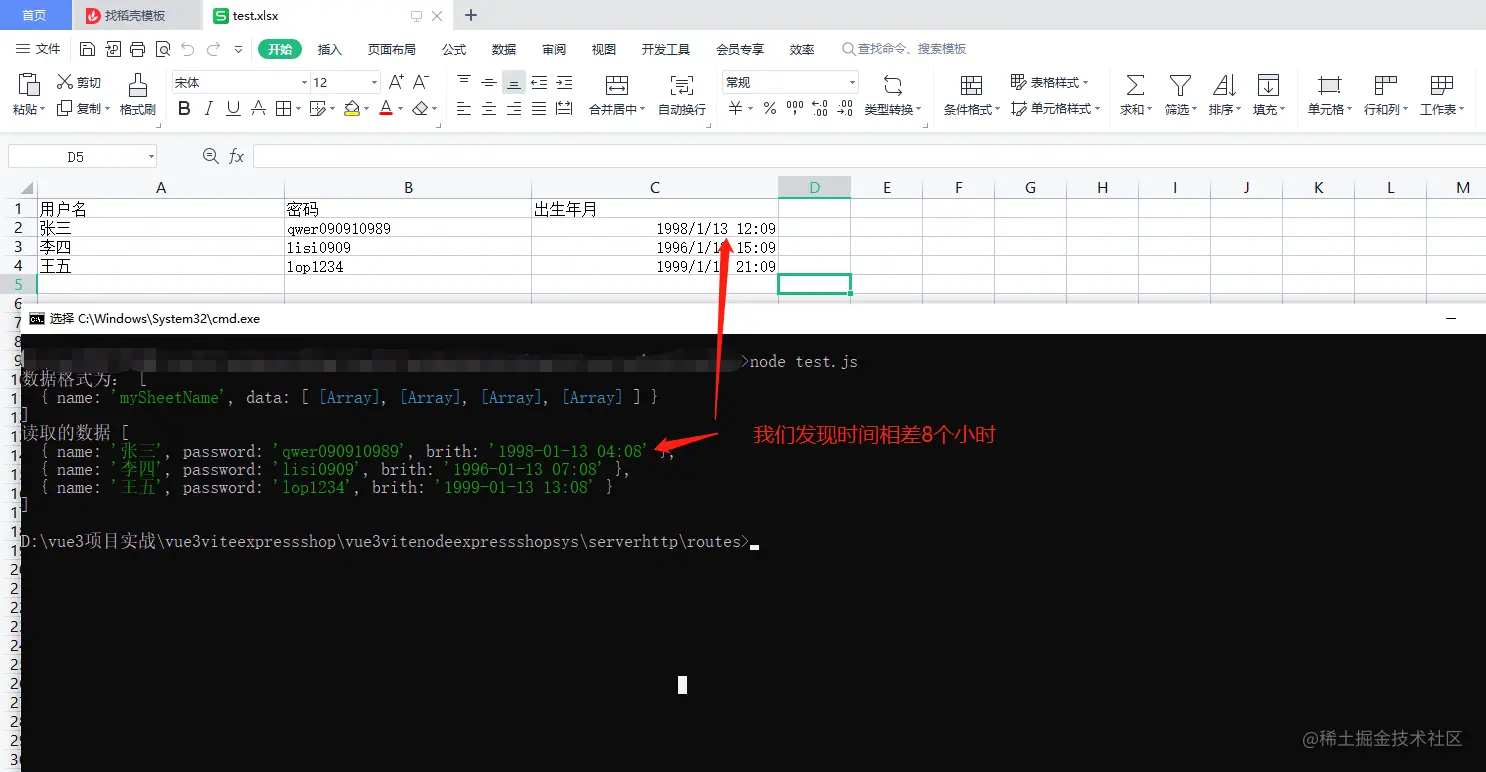
Task: Open the font name dropdown showing 宋体
Action: [x=236, y=82]
